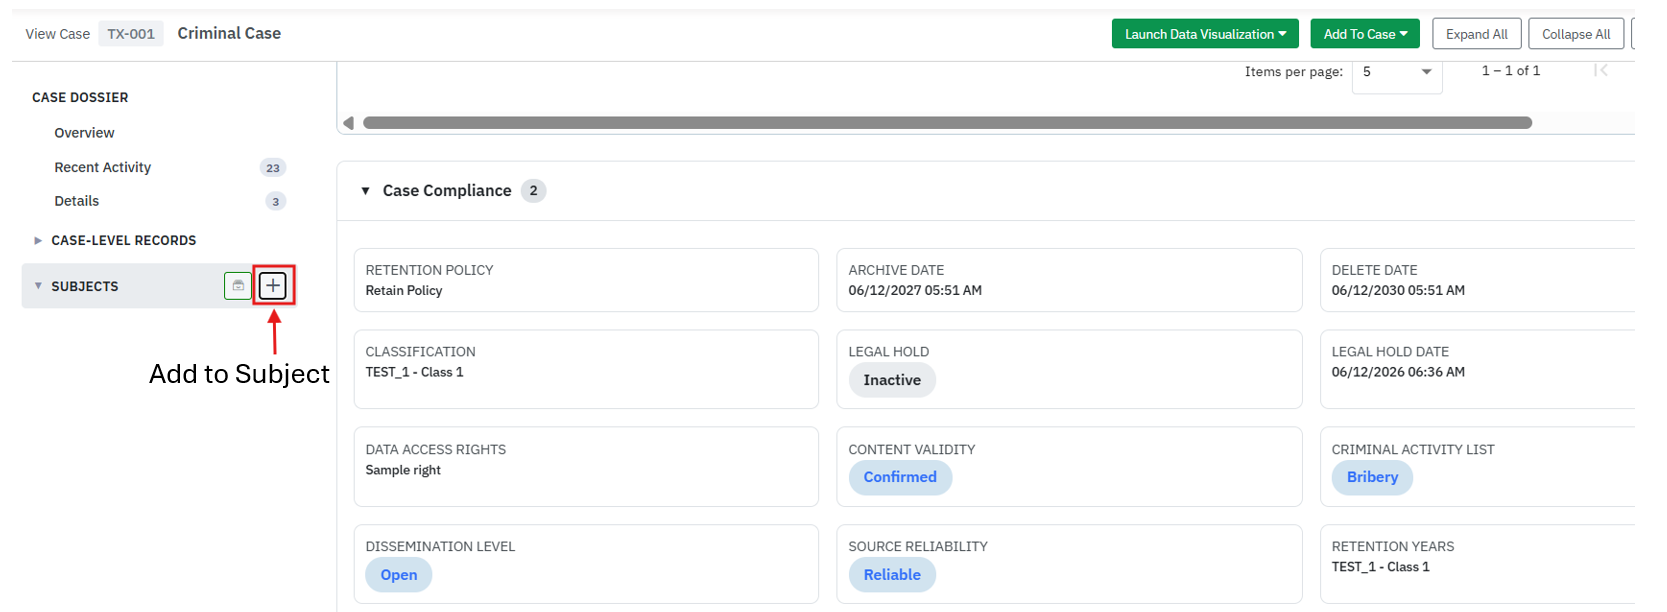Click the horizontal scrollbar bar

tap(947, 123)
